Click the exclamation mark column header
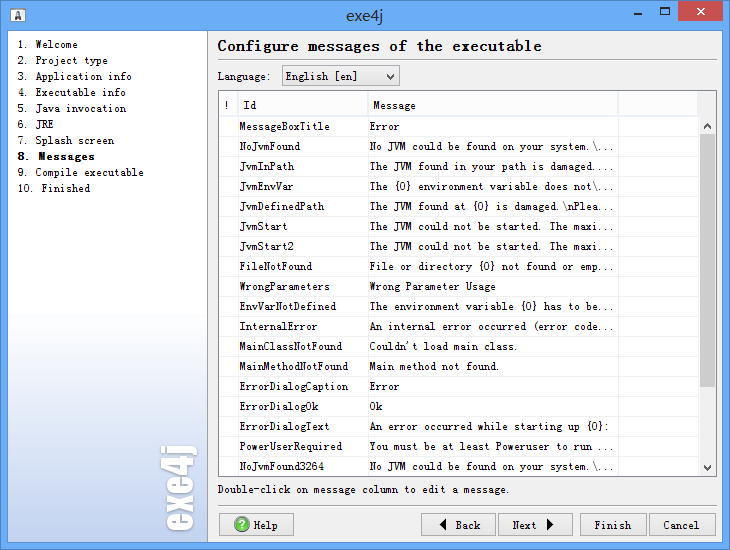 (228, 105)
